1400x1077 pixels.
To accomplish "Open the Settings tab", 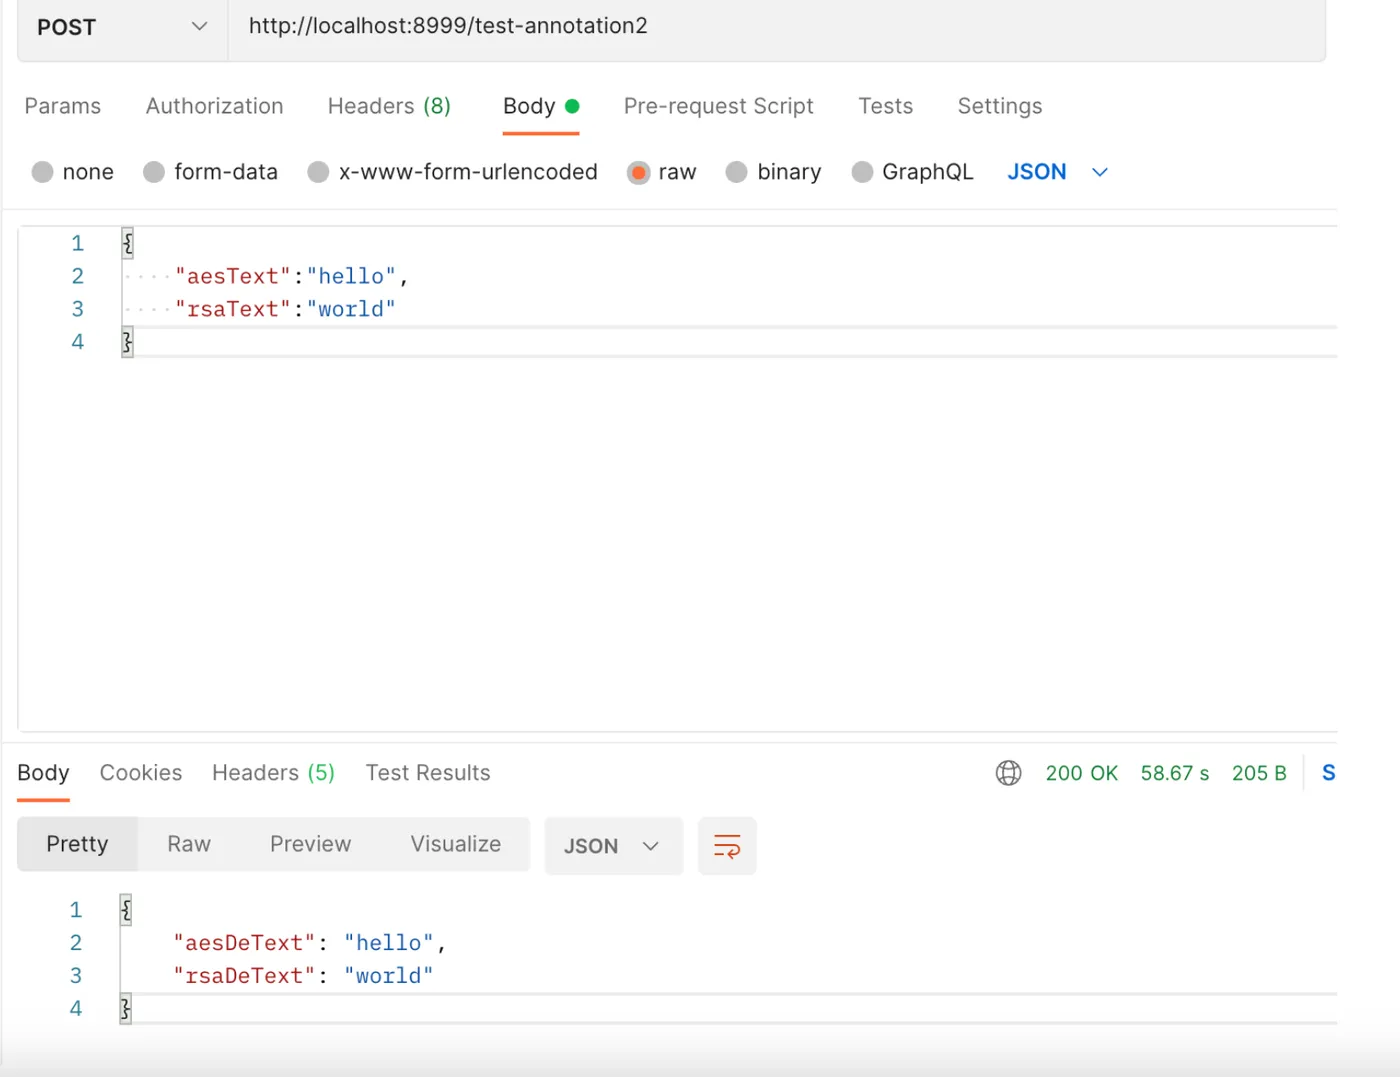I will click(x=1000, y=106).
